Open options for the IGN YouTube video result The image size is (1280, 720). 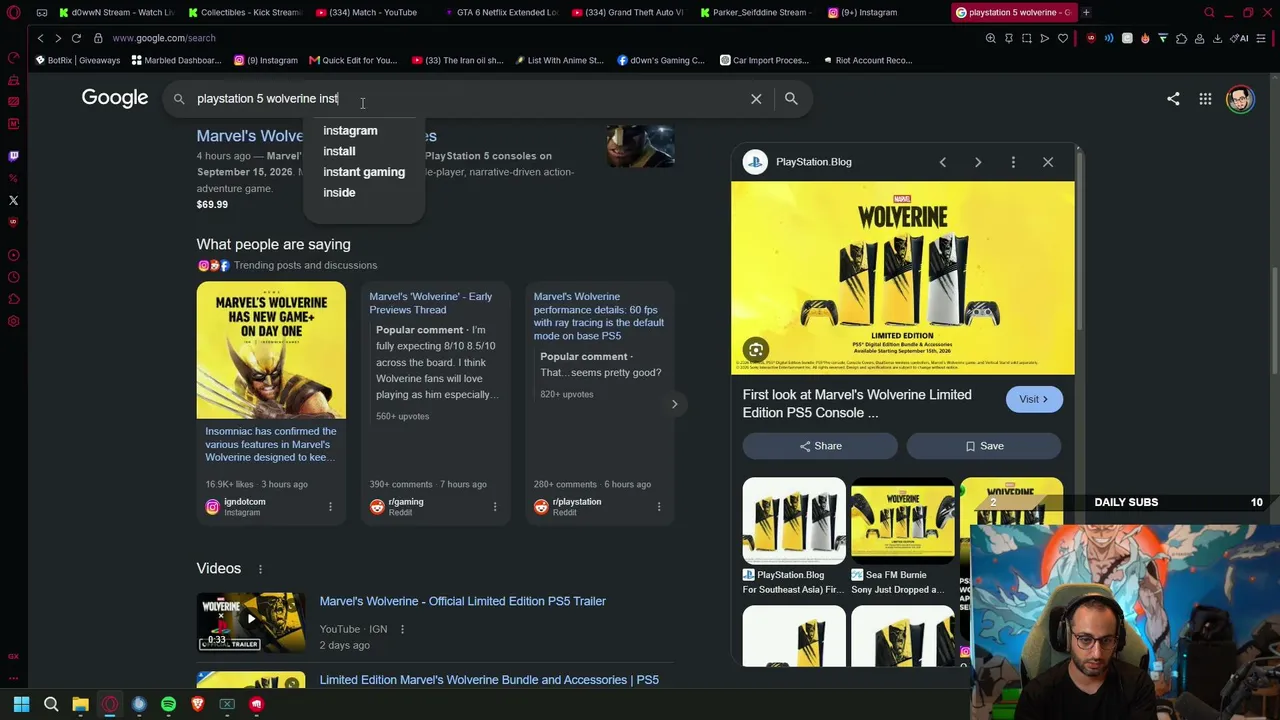tap(402, 629)
